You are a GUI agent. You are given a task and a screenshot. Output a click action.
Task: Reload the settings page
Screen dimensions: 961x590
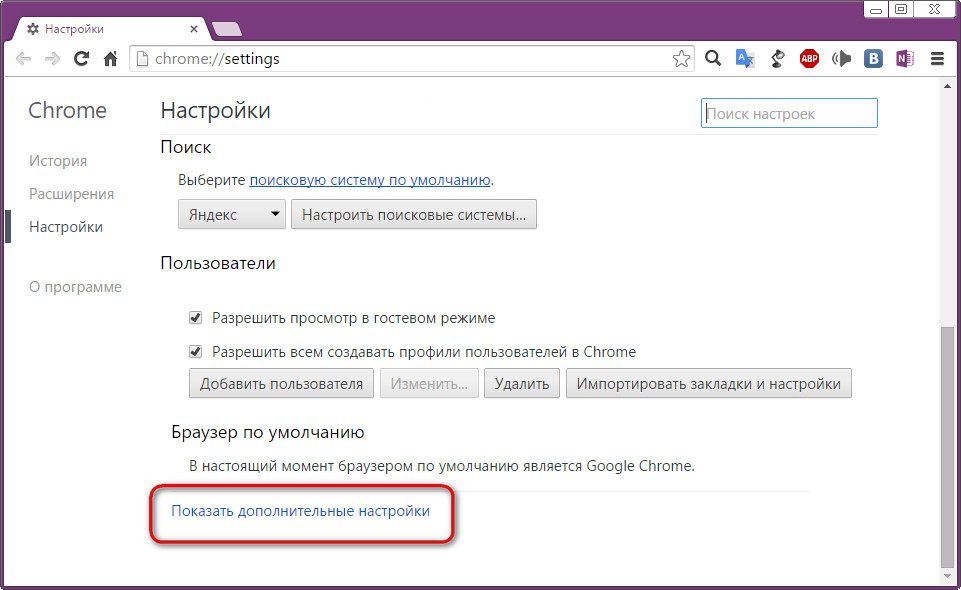coord(81,59)
